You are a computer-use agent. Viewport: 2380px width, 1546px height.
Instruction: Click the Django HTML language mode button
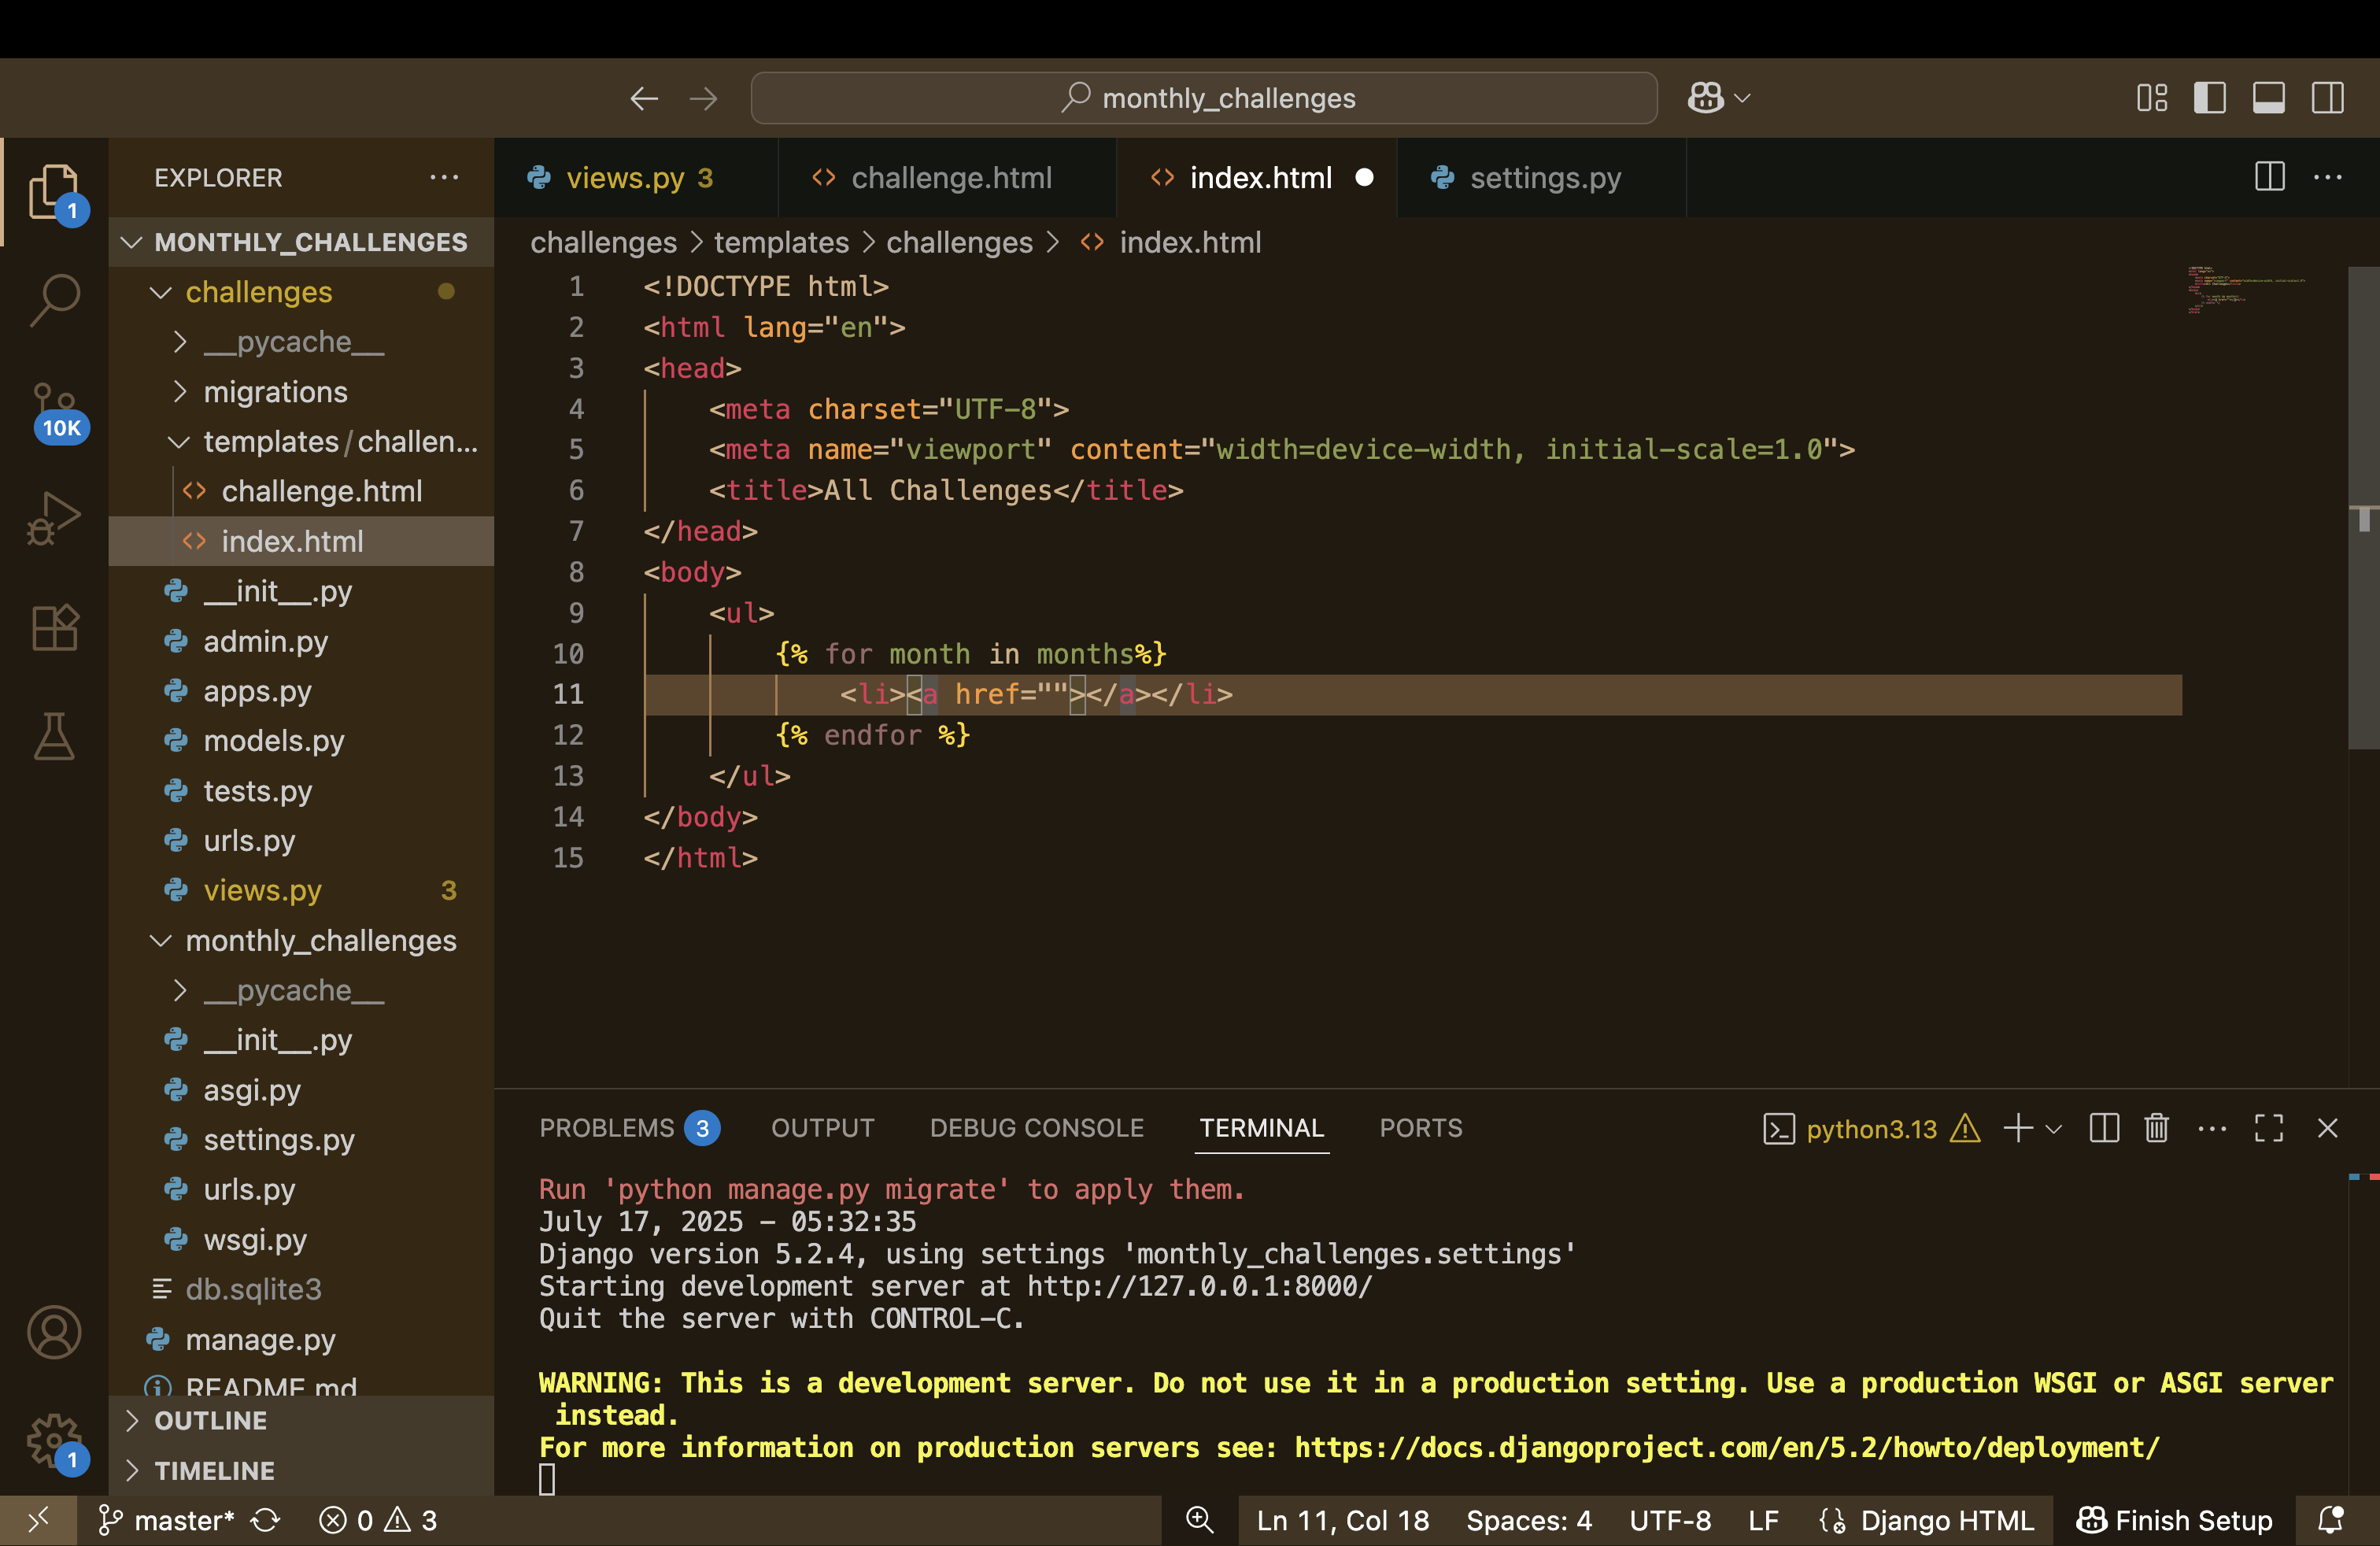[1946, 1520]
